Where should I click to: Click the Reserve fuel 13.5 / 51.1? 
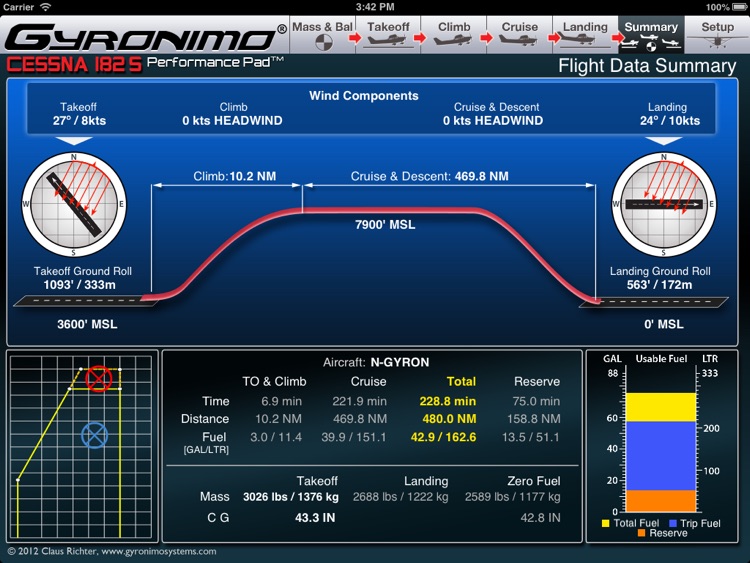[x=530, y=437]
